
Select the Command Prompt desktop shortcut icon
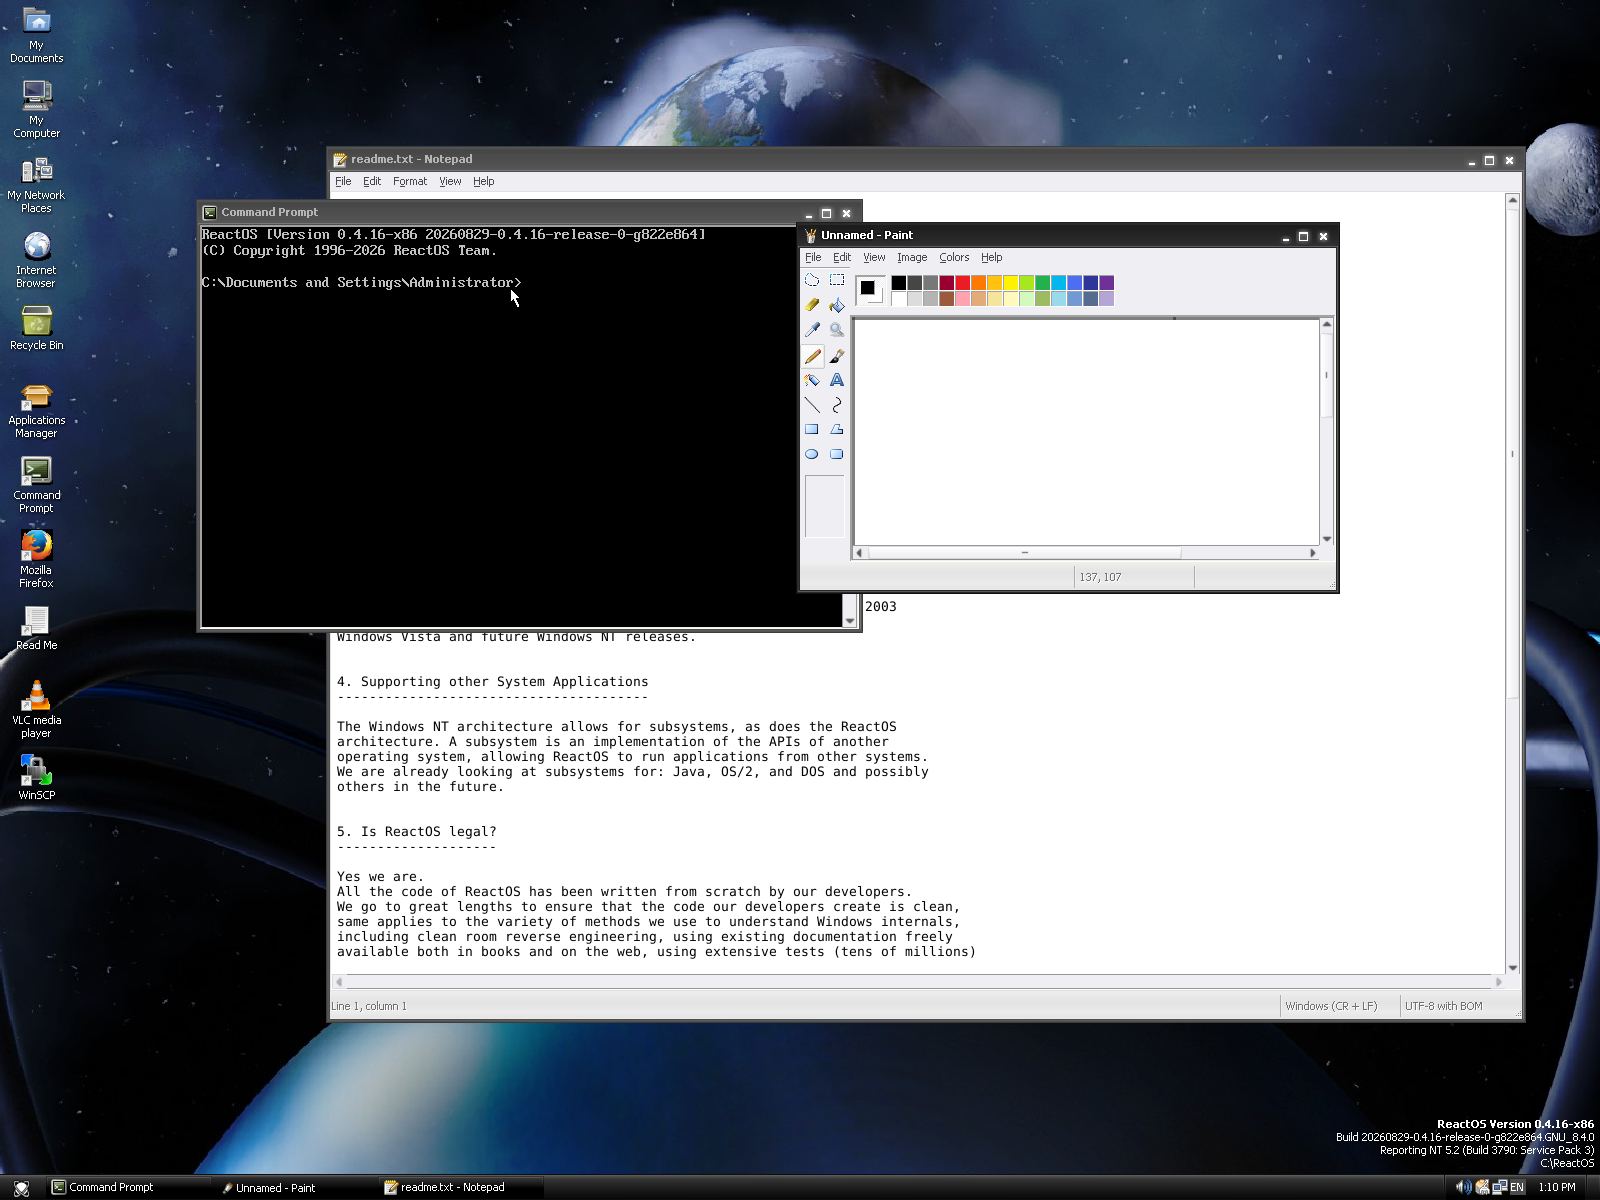pyautogui.click(x=36, y=485)
